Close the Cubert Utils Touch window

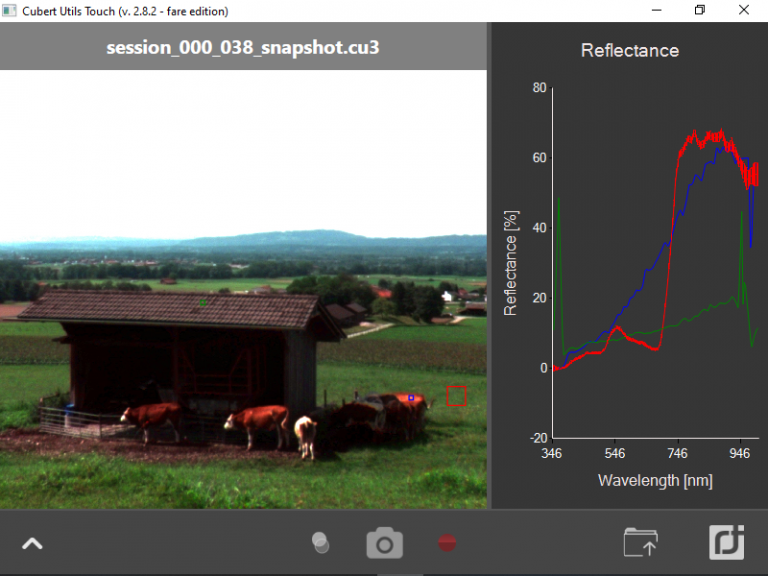pyautogui.click(x=744, y=10)
